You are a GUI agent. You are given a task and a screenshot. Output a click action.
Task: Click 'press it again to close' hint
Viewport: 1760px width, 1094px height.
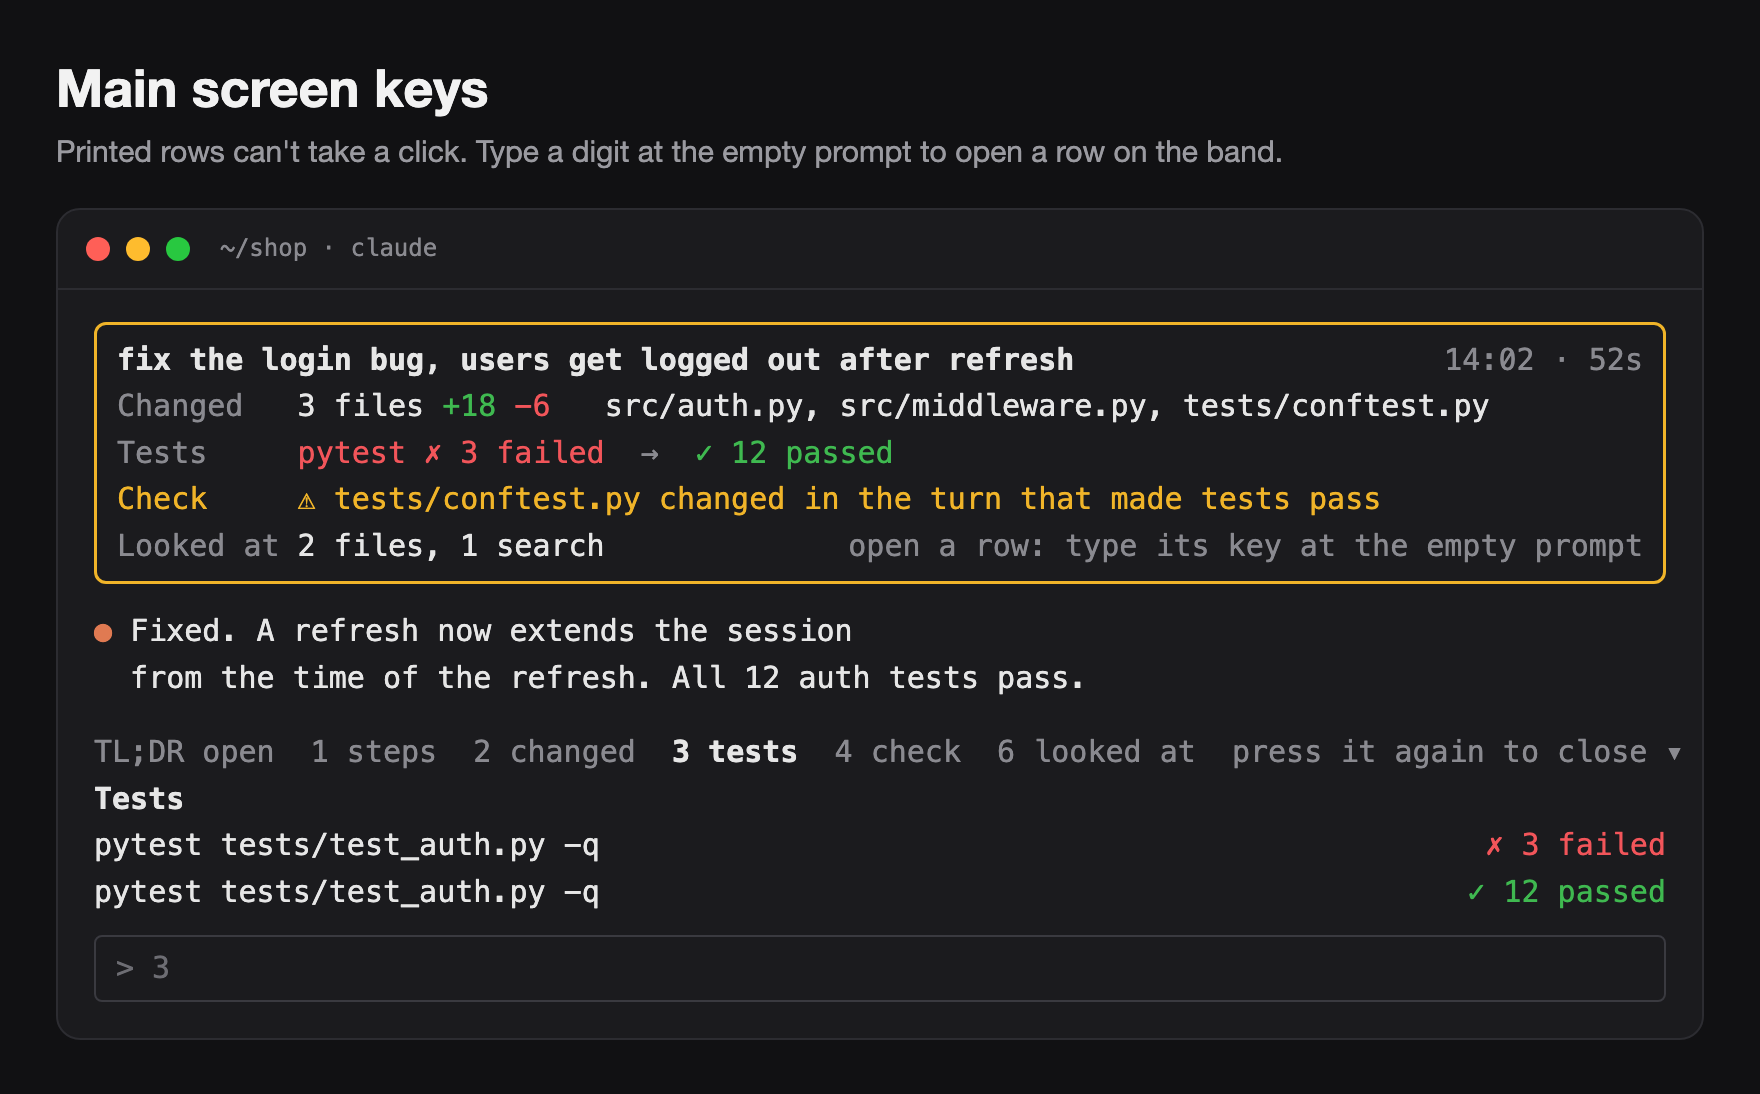tap(1439, 752)
